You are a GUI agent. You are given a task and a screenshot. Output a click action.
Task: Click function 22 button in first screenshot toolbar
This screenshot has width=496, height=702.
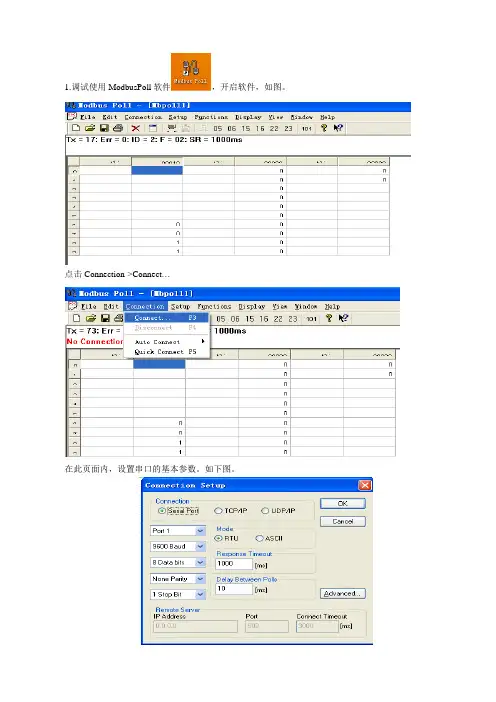tap(274, 128)
